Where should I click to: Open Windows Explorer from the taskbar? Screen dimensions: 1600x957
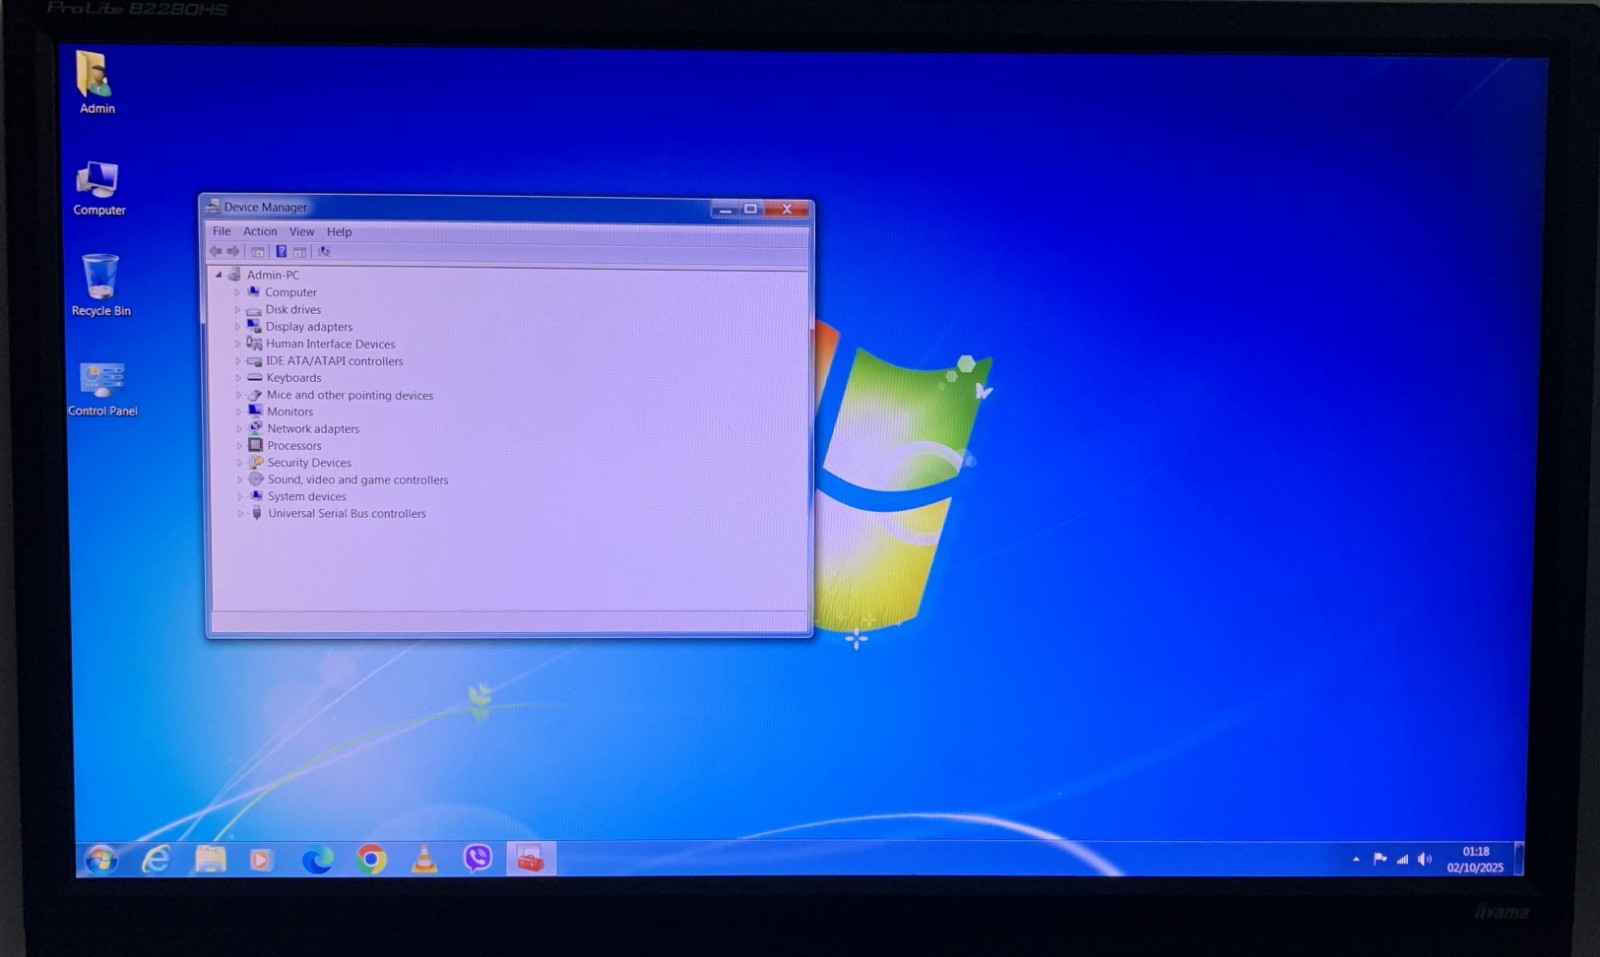pyautogui.click(x=210, y=859)
